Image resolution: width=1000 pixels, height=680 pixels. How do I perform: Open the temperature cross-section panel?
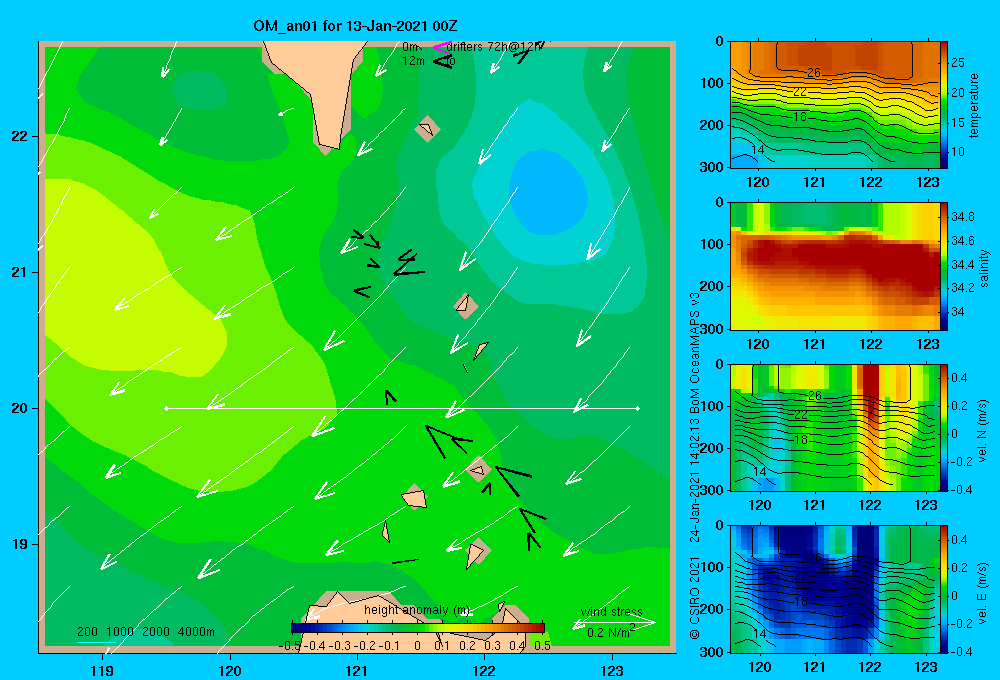tap(835, 105)
